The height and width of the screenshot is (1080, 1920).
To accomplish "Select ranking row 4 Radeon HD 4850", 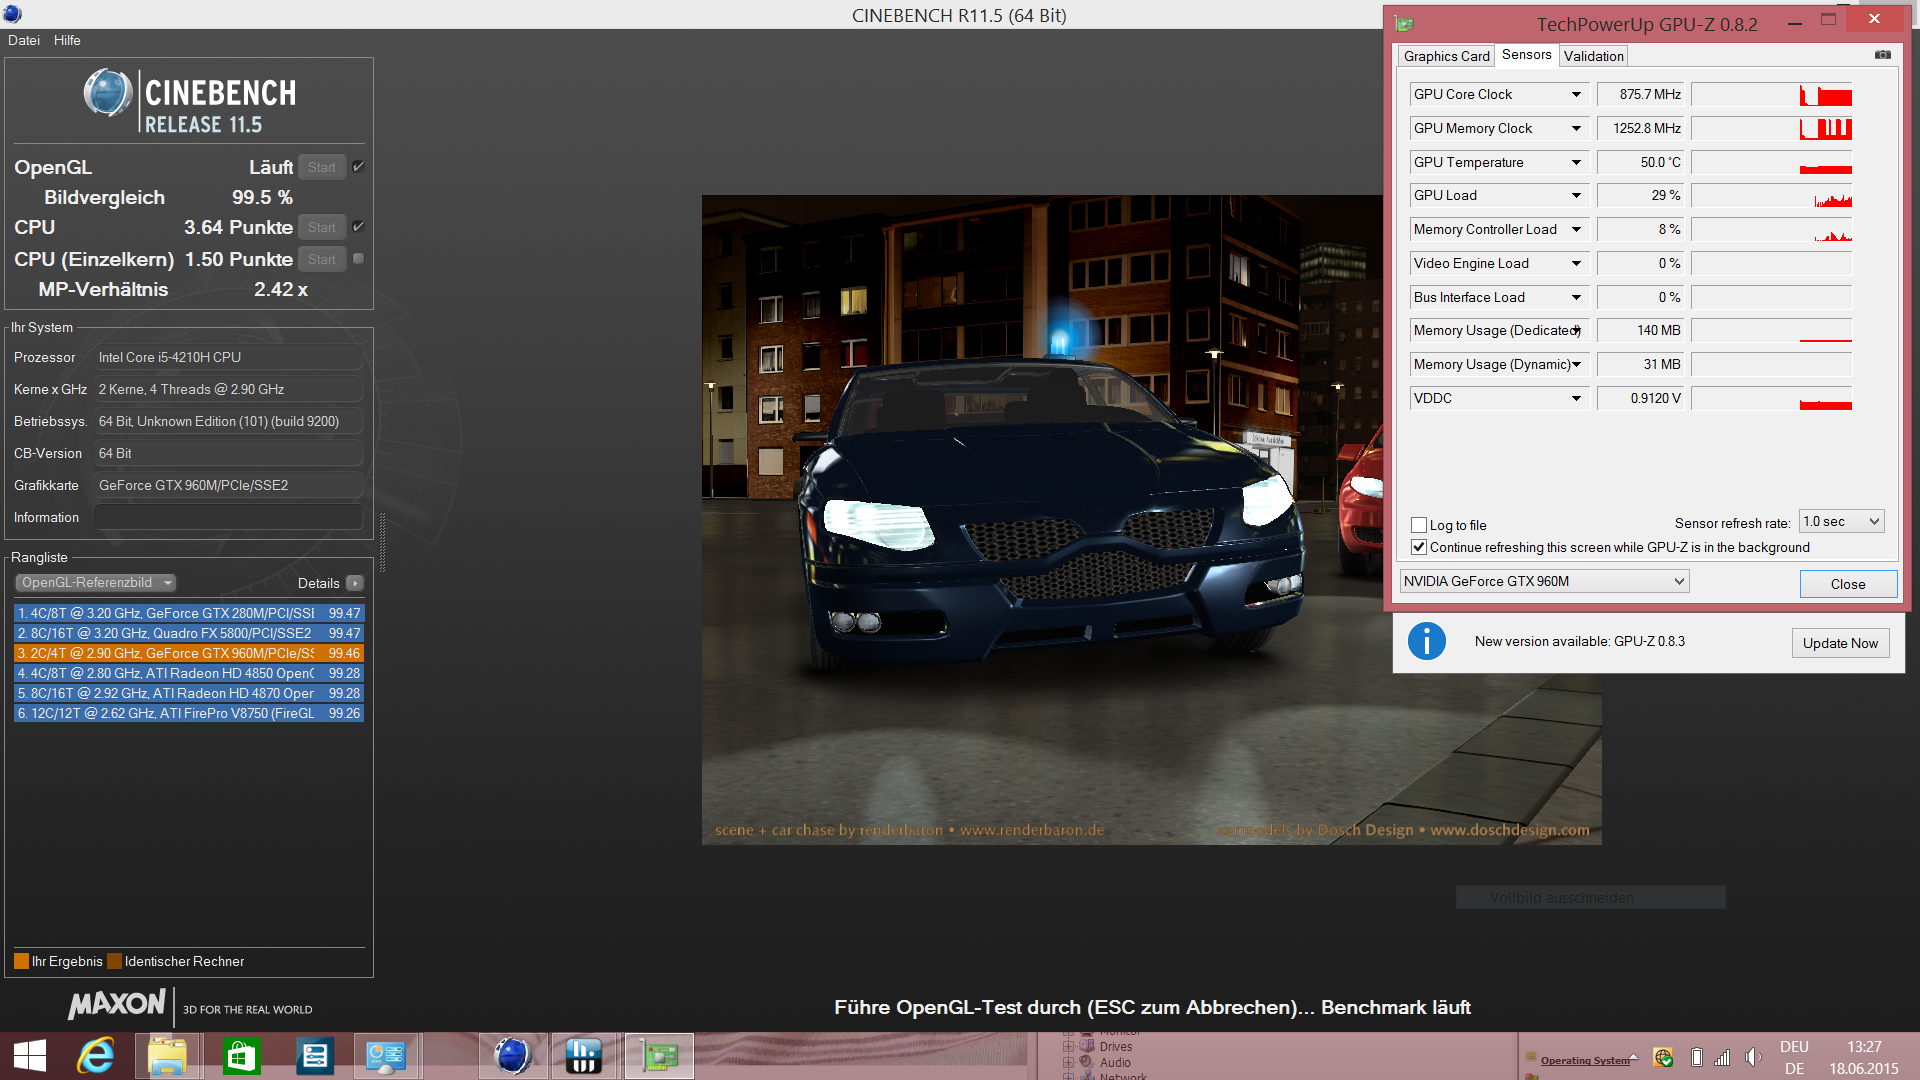I will pyautogui.click(x=189, y=673).
